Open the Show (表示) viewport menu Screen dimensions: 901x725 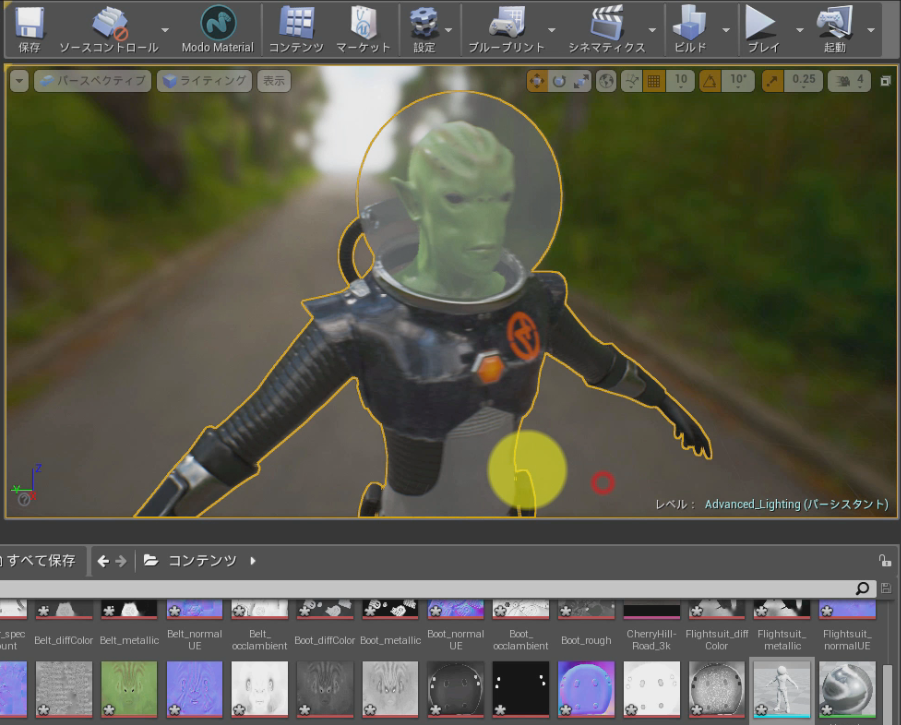coord(274,81)
